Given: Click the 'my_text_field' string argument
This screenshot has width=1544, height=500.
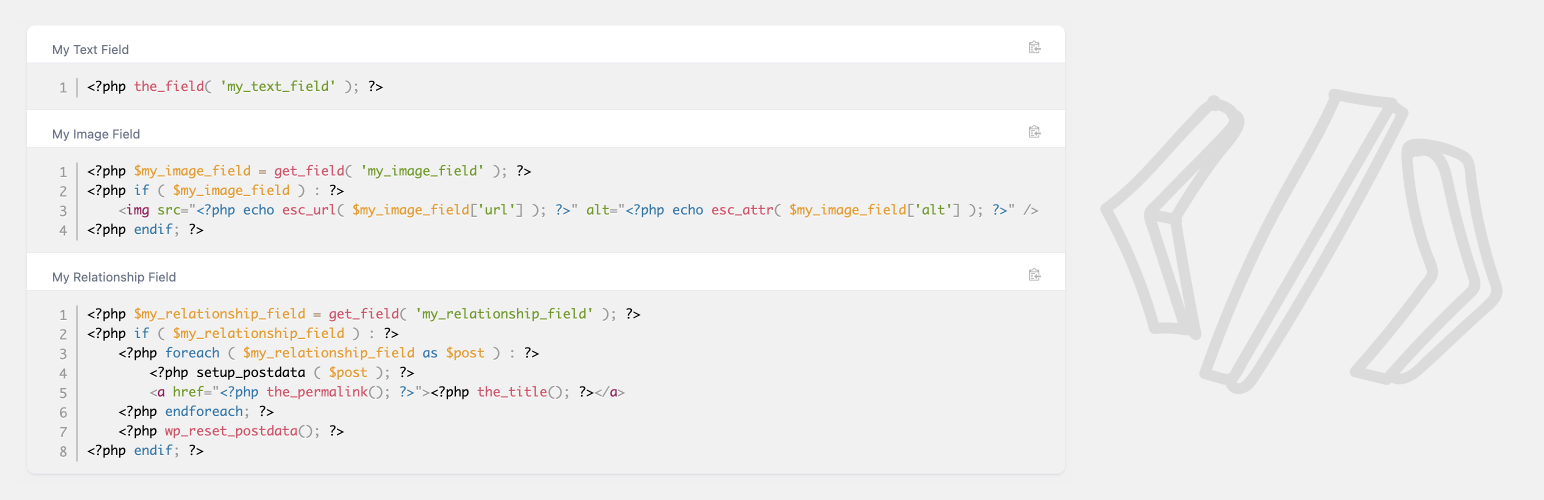Looking at the screenshot, I should 278,87.
